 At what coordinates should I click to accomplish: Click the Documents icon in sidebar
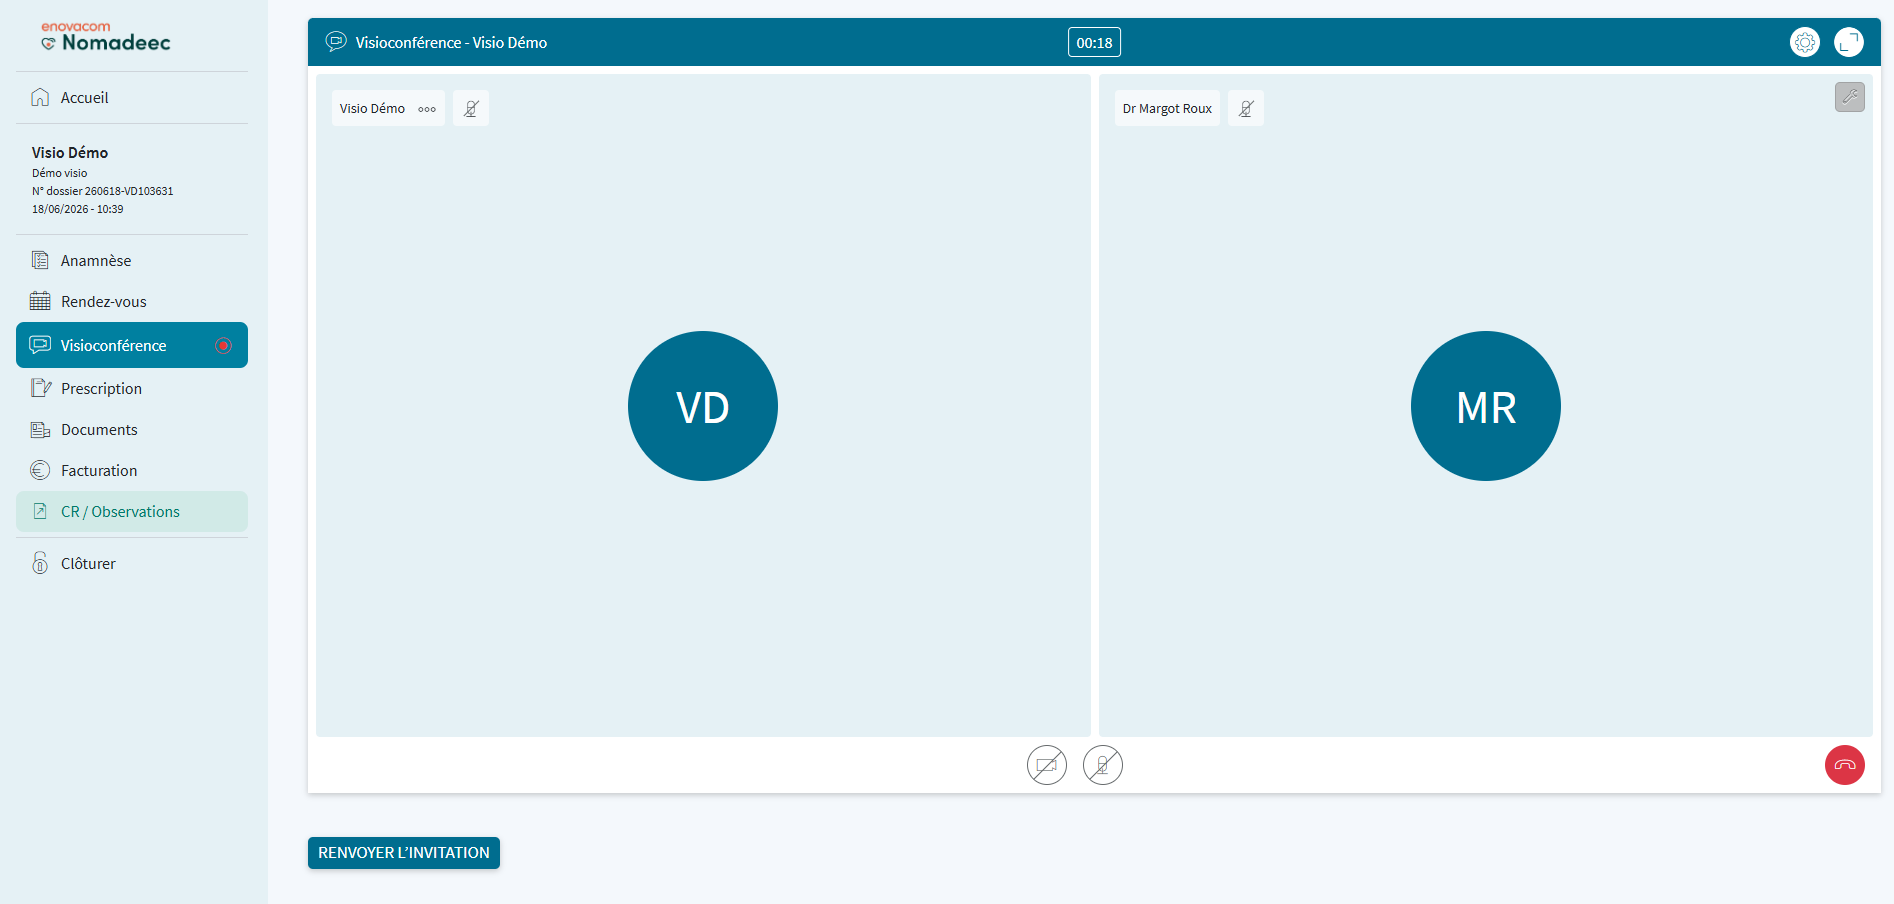click(x=40, y=430)
